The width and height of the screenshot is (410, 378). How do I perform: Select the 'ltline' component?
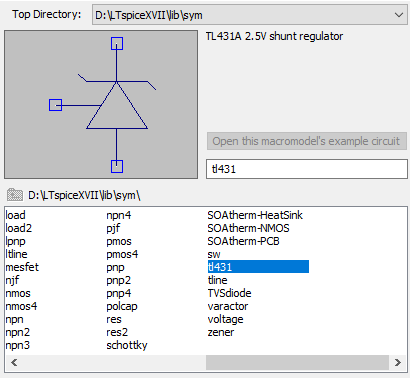point(16,254)
